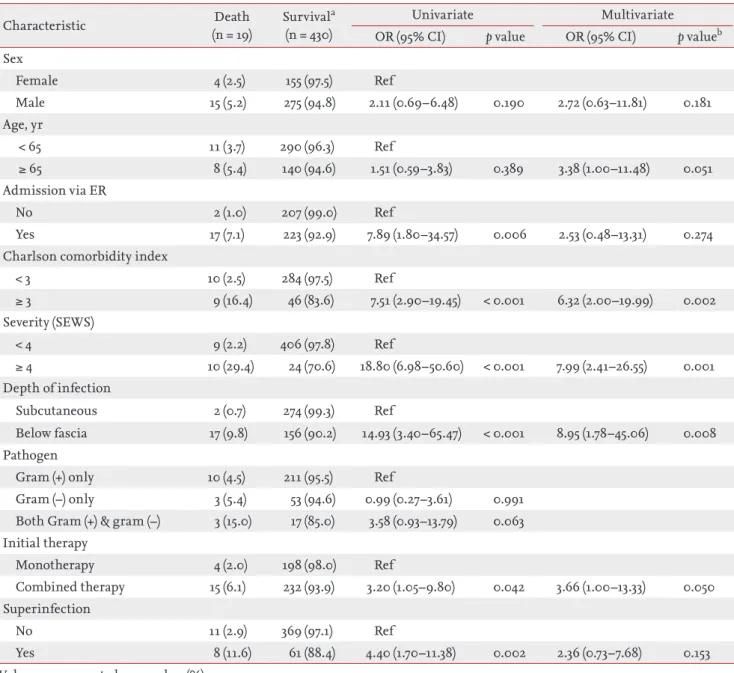Click the Superinfection category label
Viewport: 734px width, 673px height.
pyautogui.click(x=46, y=609)
